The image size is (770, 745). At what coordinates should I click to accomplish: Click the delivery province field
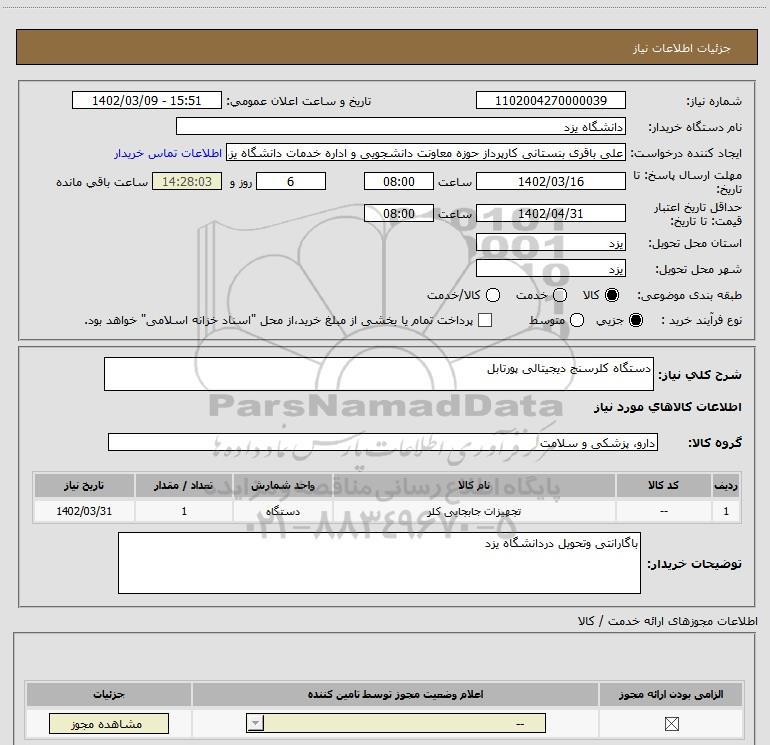[x=550, y=243]
